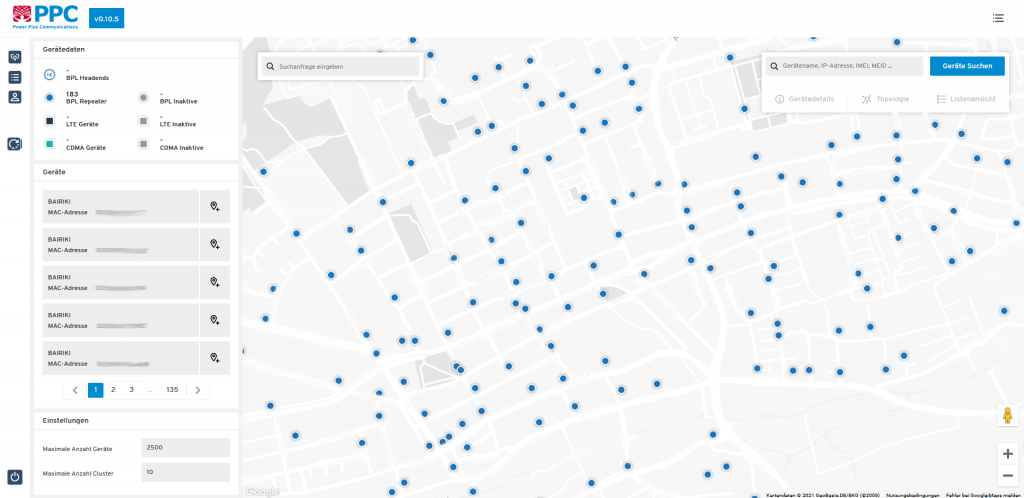Click the magnifier icon in device search field
Viewport: 1024px width, 498px height.
775,66
